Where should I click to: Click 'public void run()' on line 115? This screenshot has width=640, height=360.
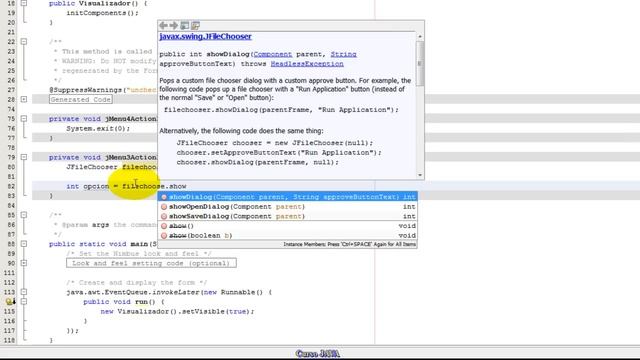point(119,302)
